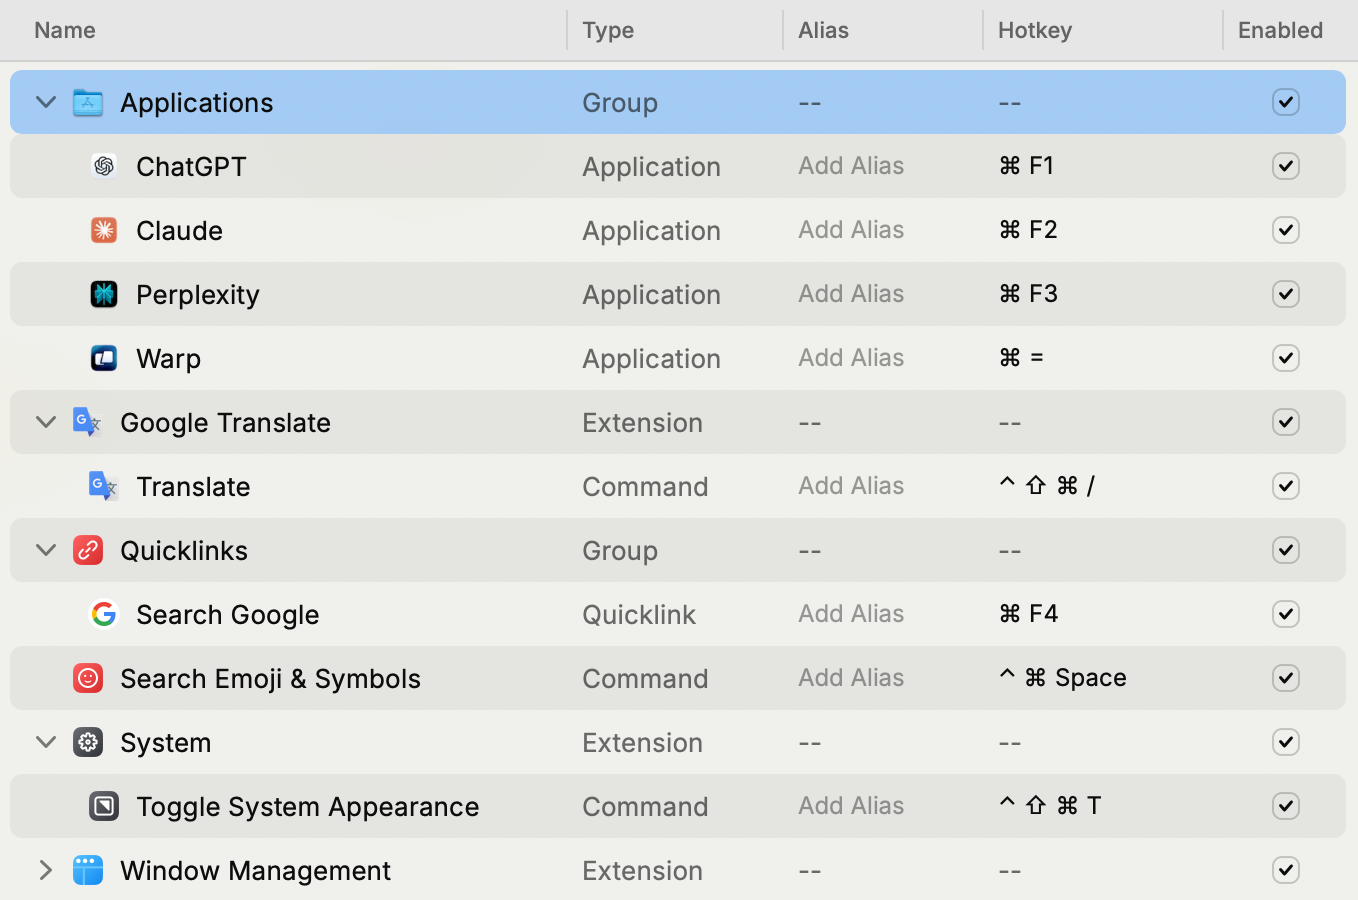Disable the Google Translate extension checkbox
Image resolution: width=1358 pixels, height=900 pixels.
click(1286, 422)
